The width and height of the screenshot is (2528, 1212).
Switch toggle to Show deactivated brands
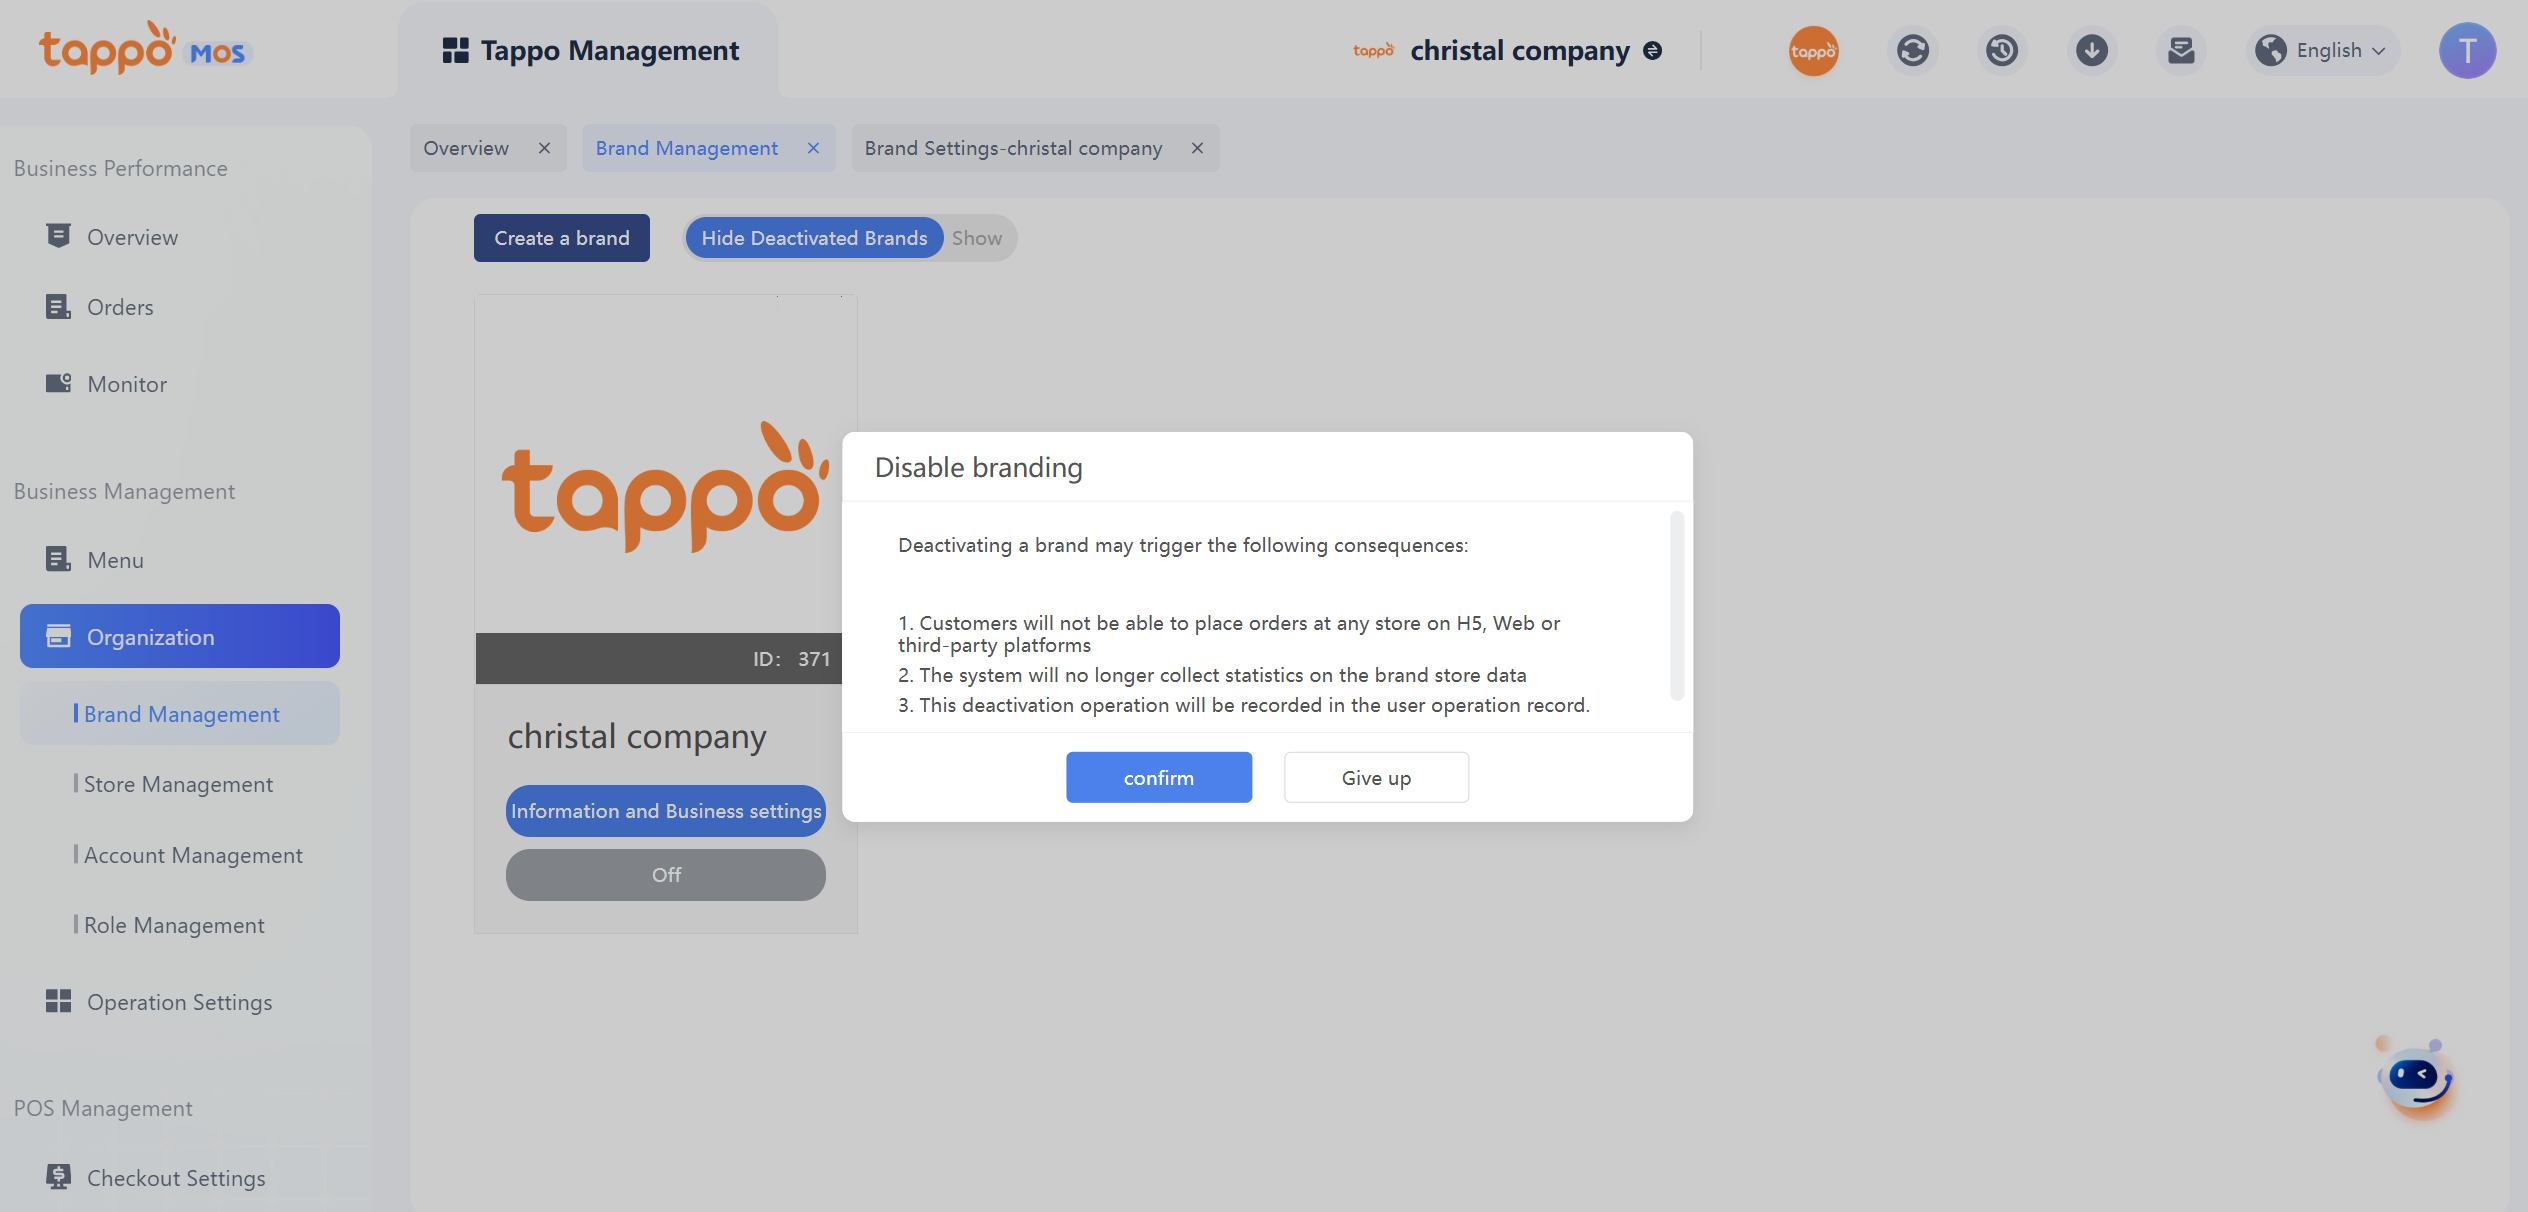(977, 238)
